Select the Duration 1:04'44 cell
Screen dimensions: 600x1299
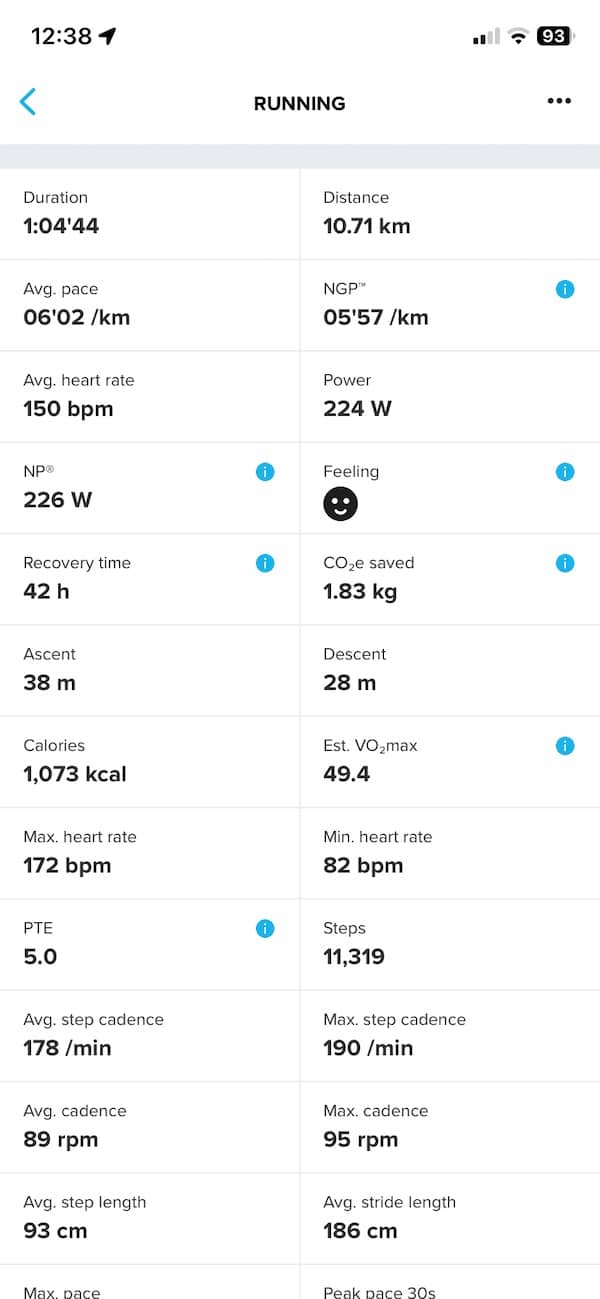[x=150, y=213]
